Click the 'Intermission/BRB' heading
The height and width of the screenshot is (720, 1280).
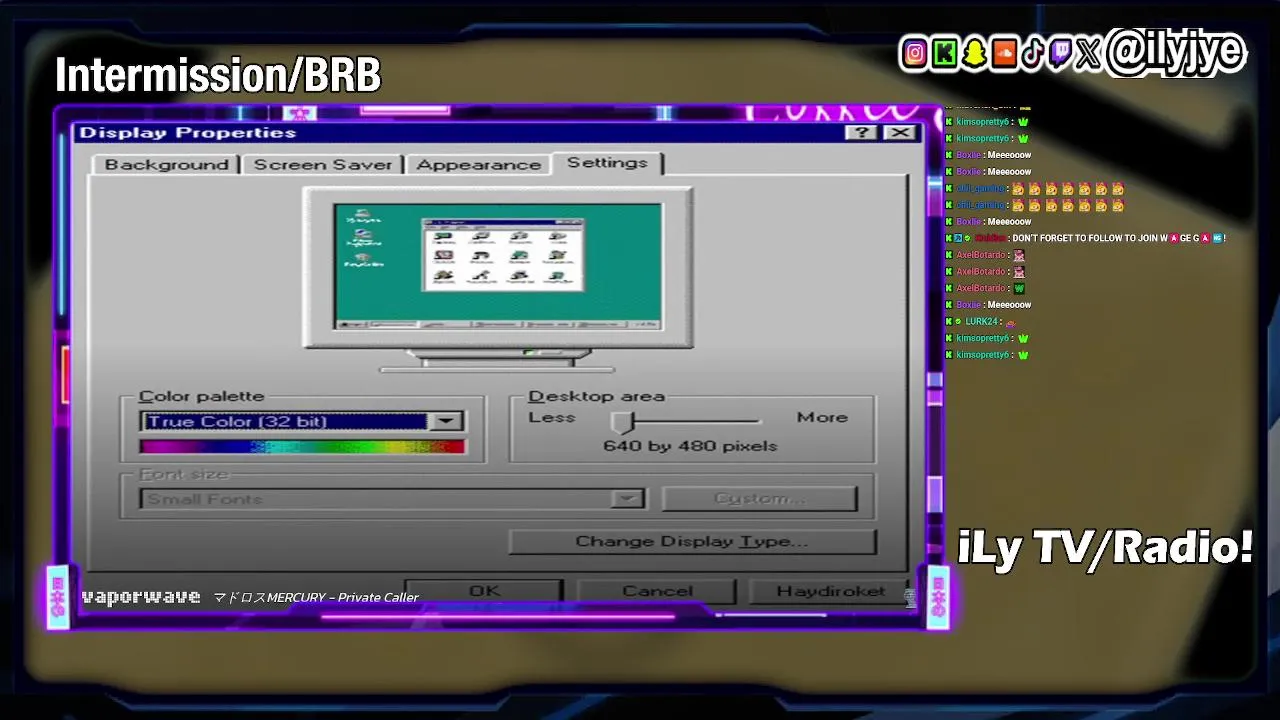tap(218, 75)
